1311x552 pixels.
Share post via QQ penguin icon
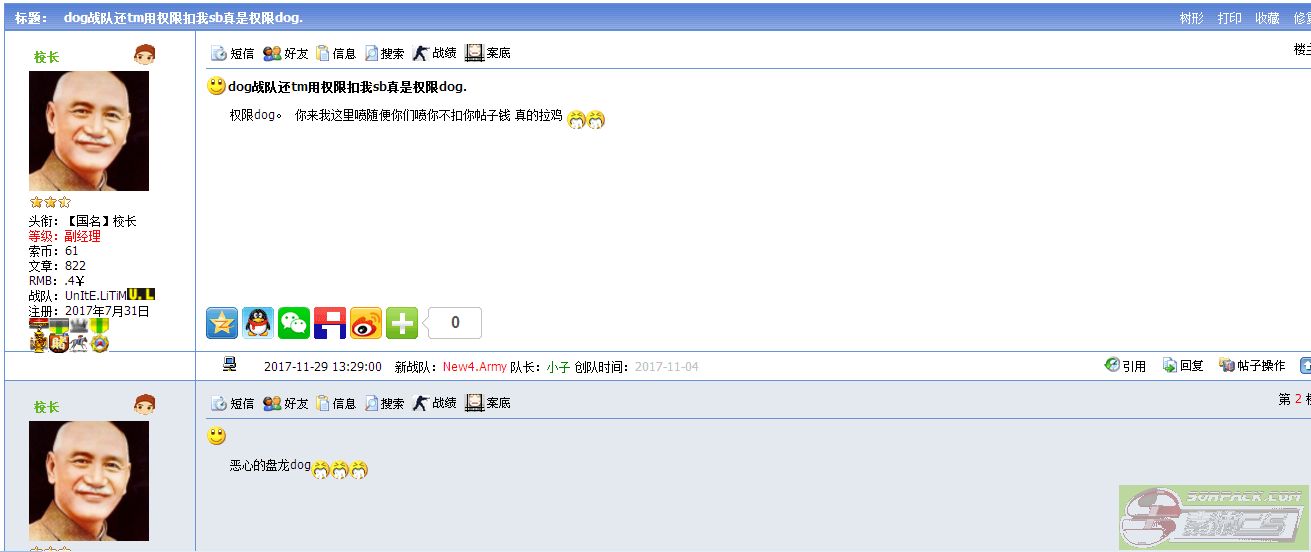[x=258, y=323]
